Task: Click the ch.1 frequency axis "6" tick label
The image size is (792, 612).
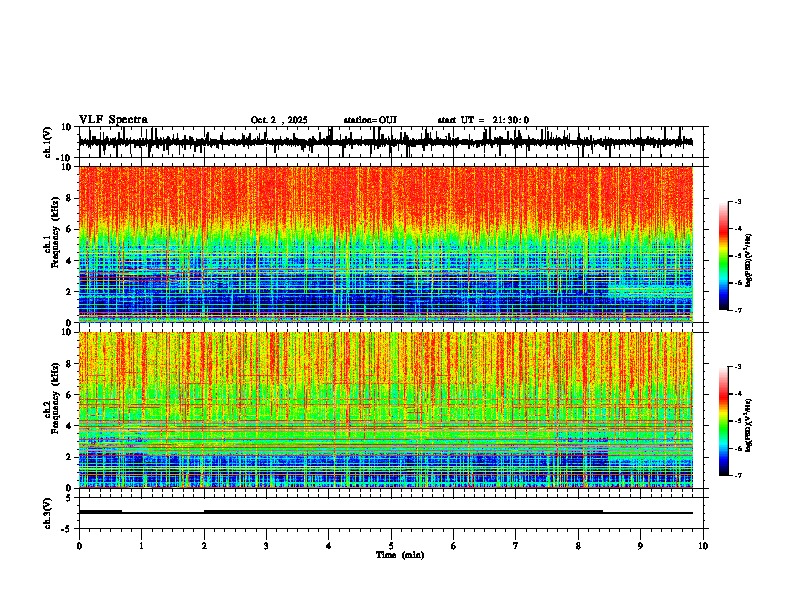Action: 70,229
